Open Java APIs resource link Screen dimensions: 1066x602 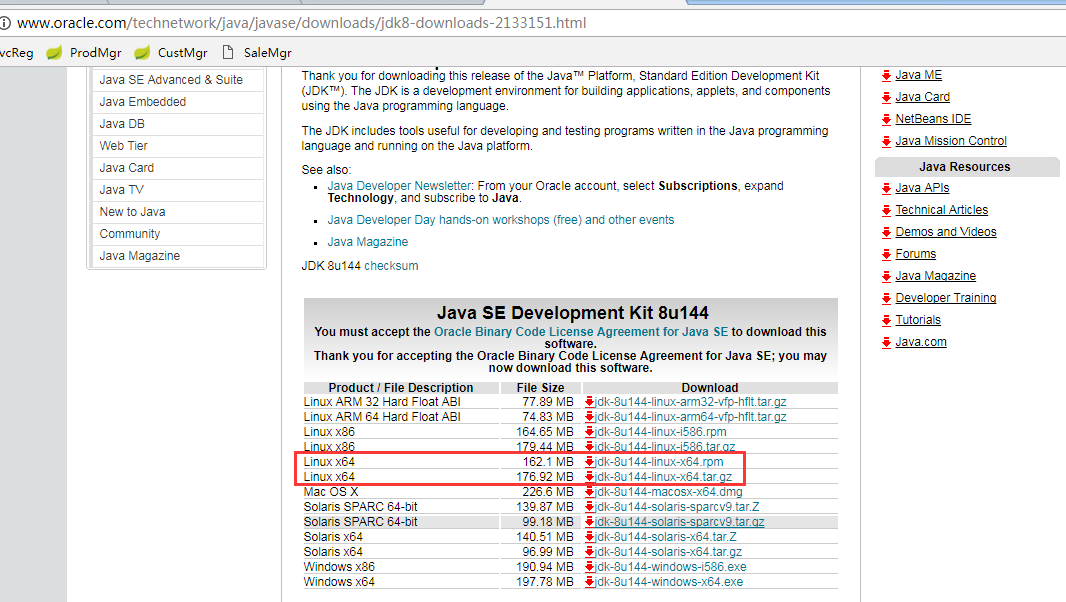click(x=922, y=188)
